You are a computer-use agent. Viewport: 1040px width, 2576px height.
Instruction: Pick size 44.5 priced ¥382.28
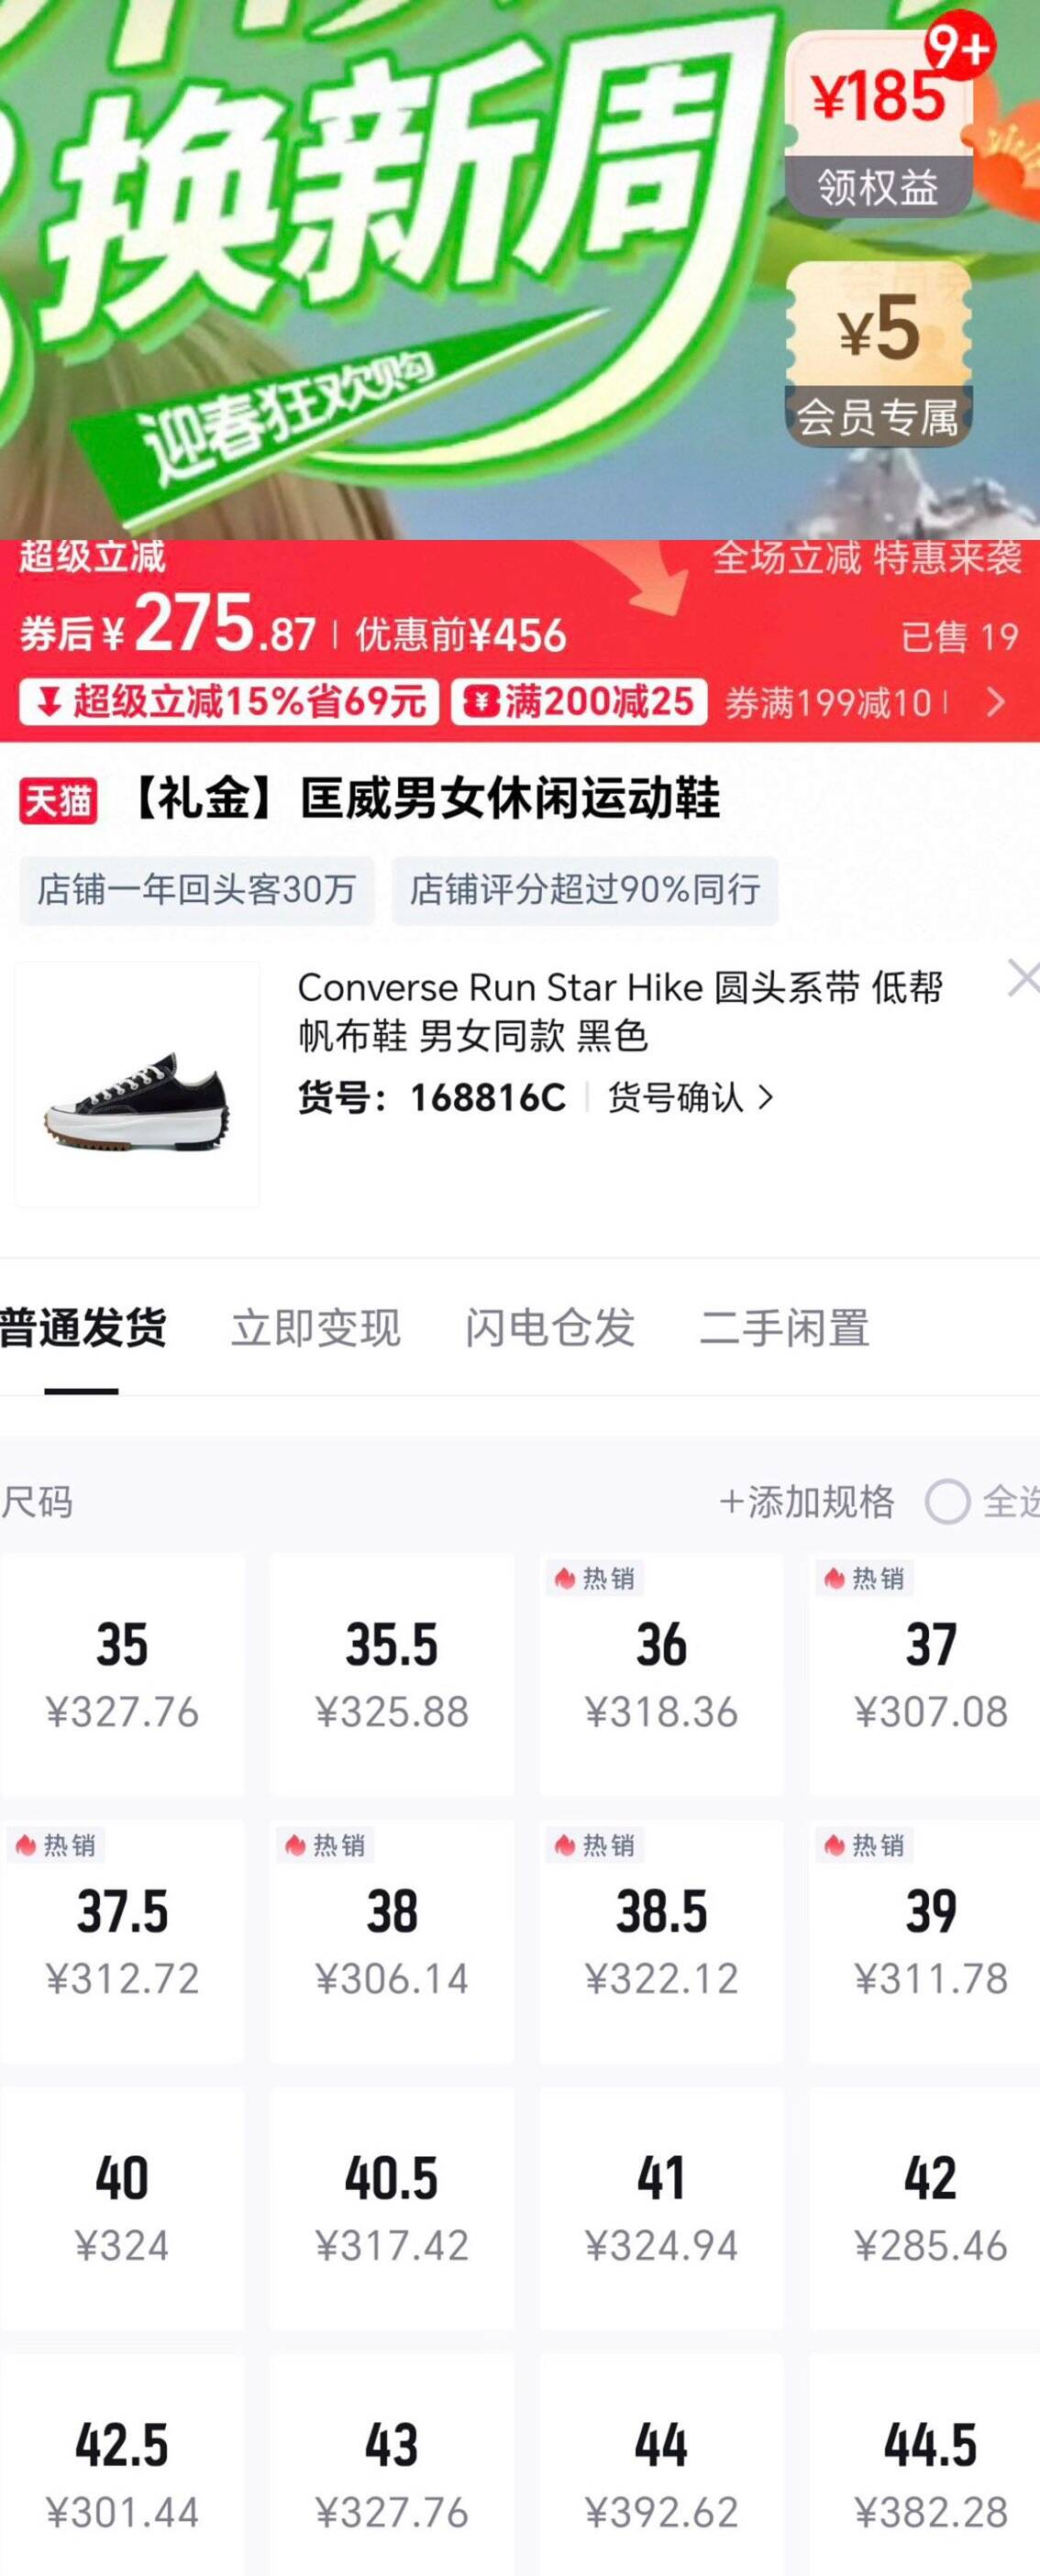pos(930,2473)
